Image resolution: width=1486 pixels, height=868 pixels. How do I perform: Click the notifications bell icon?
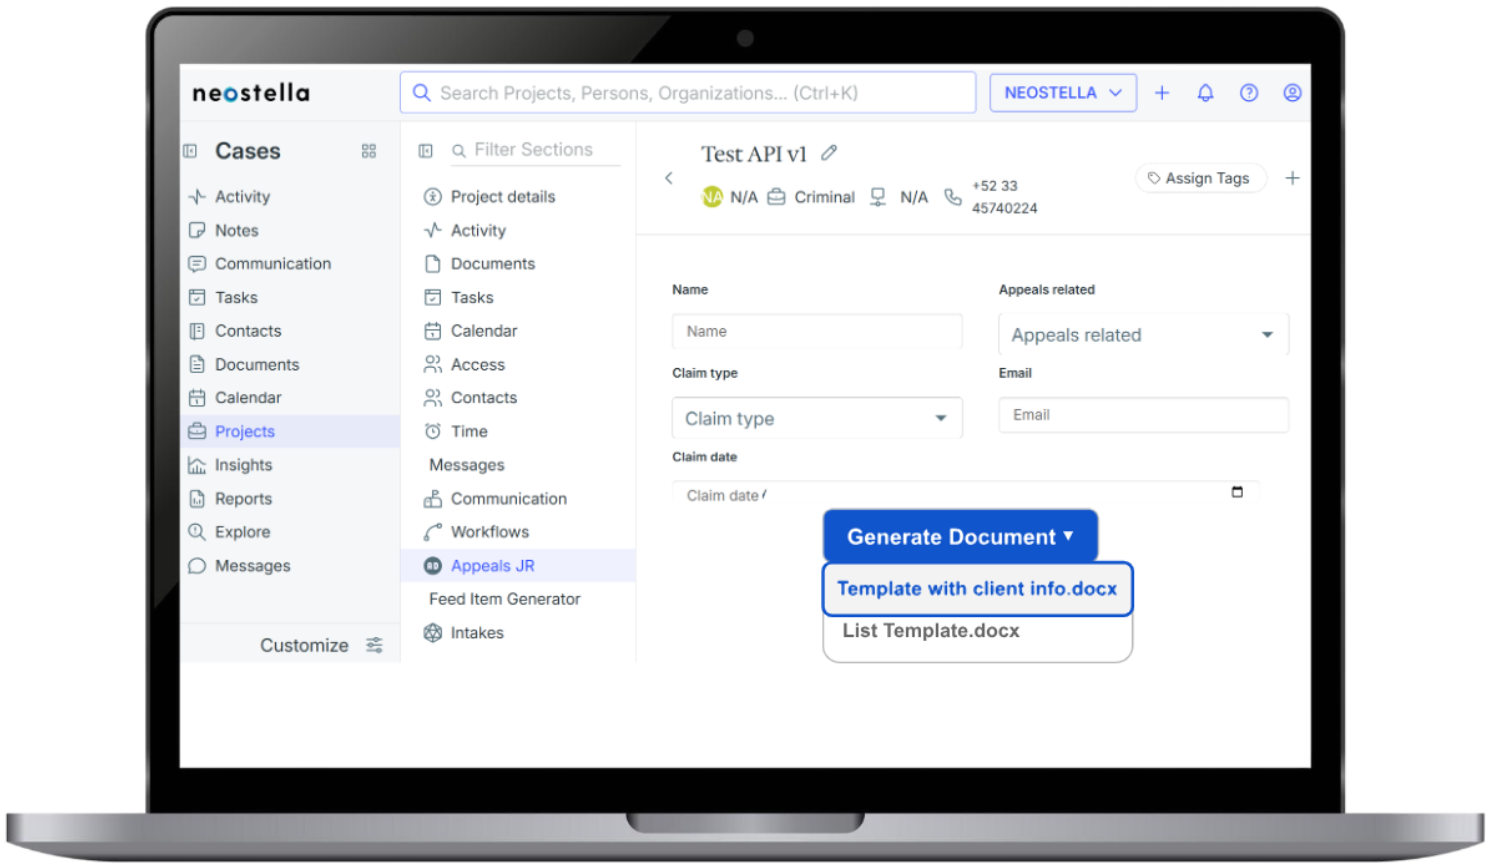(1205, 93)
